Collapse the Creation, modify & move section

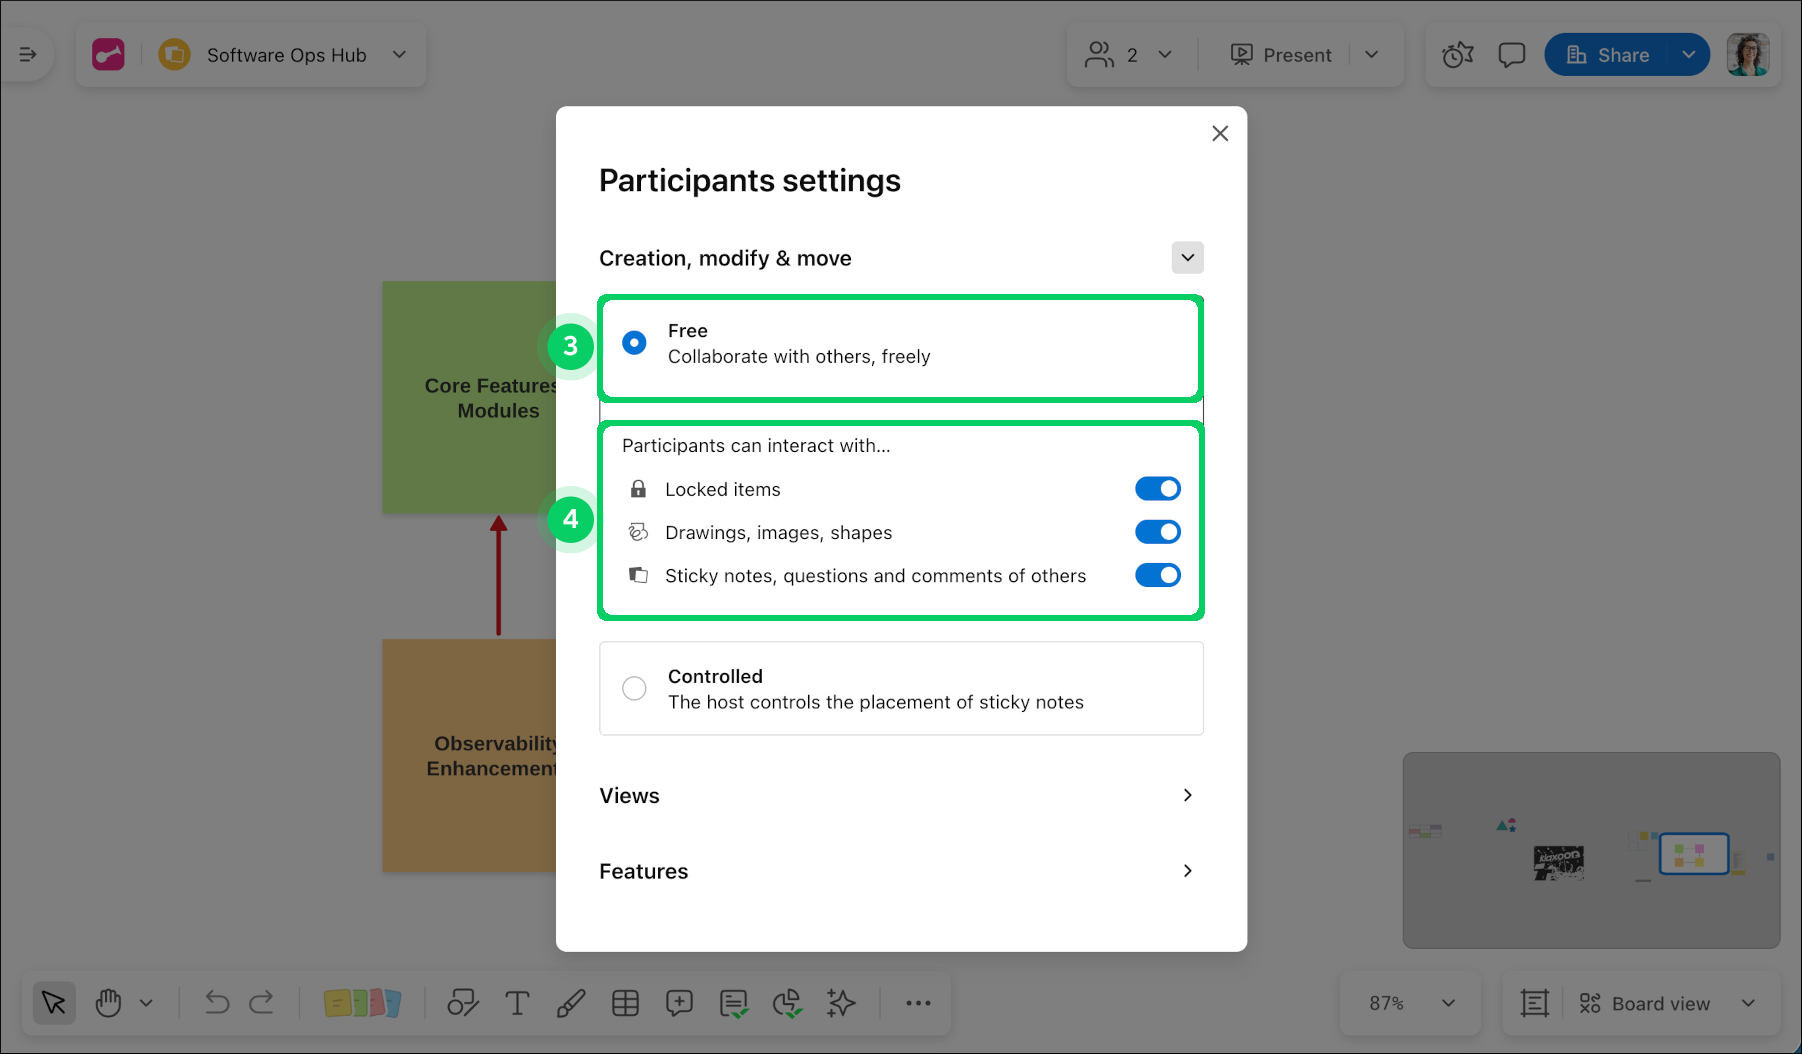click(1187, 257)
